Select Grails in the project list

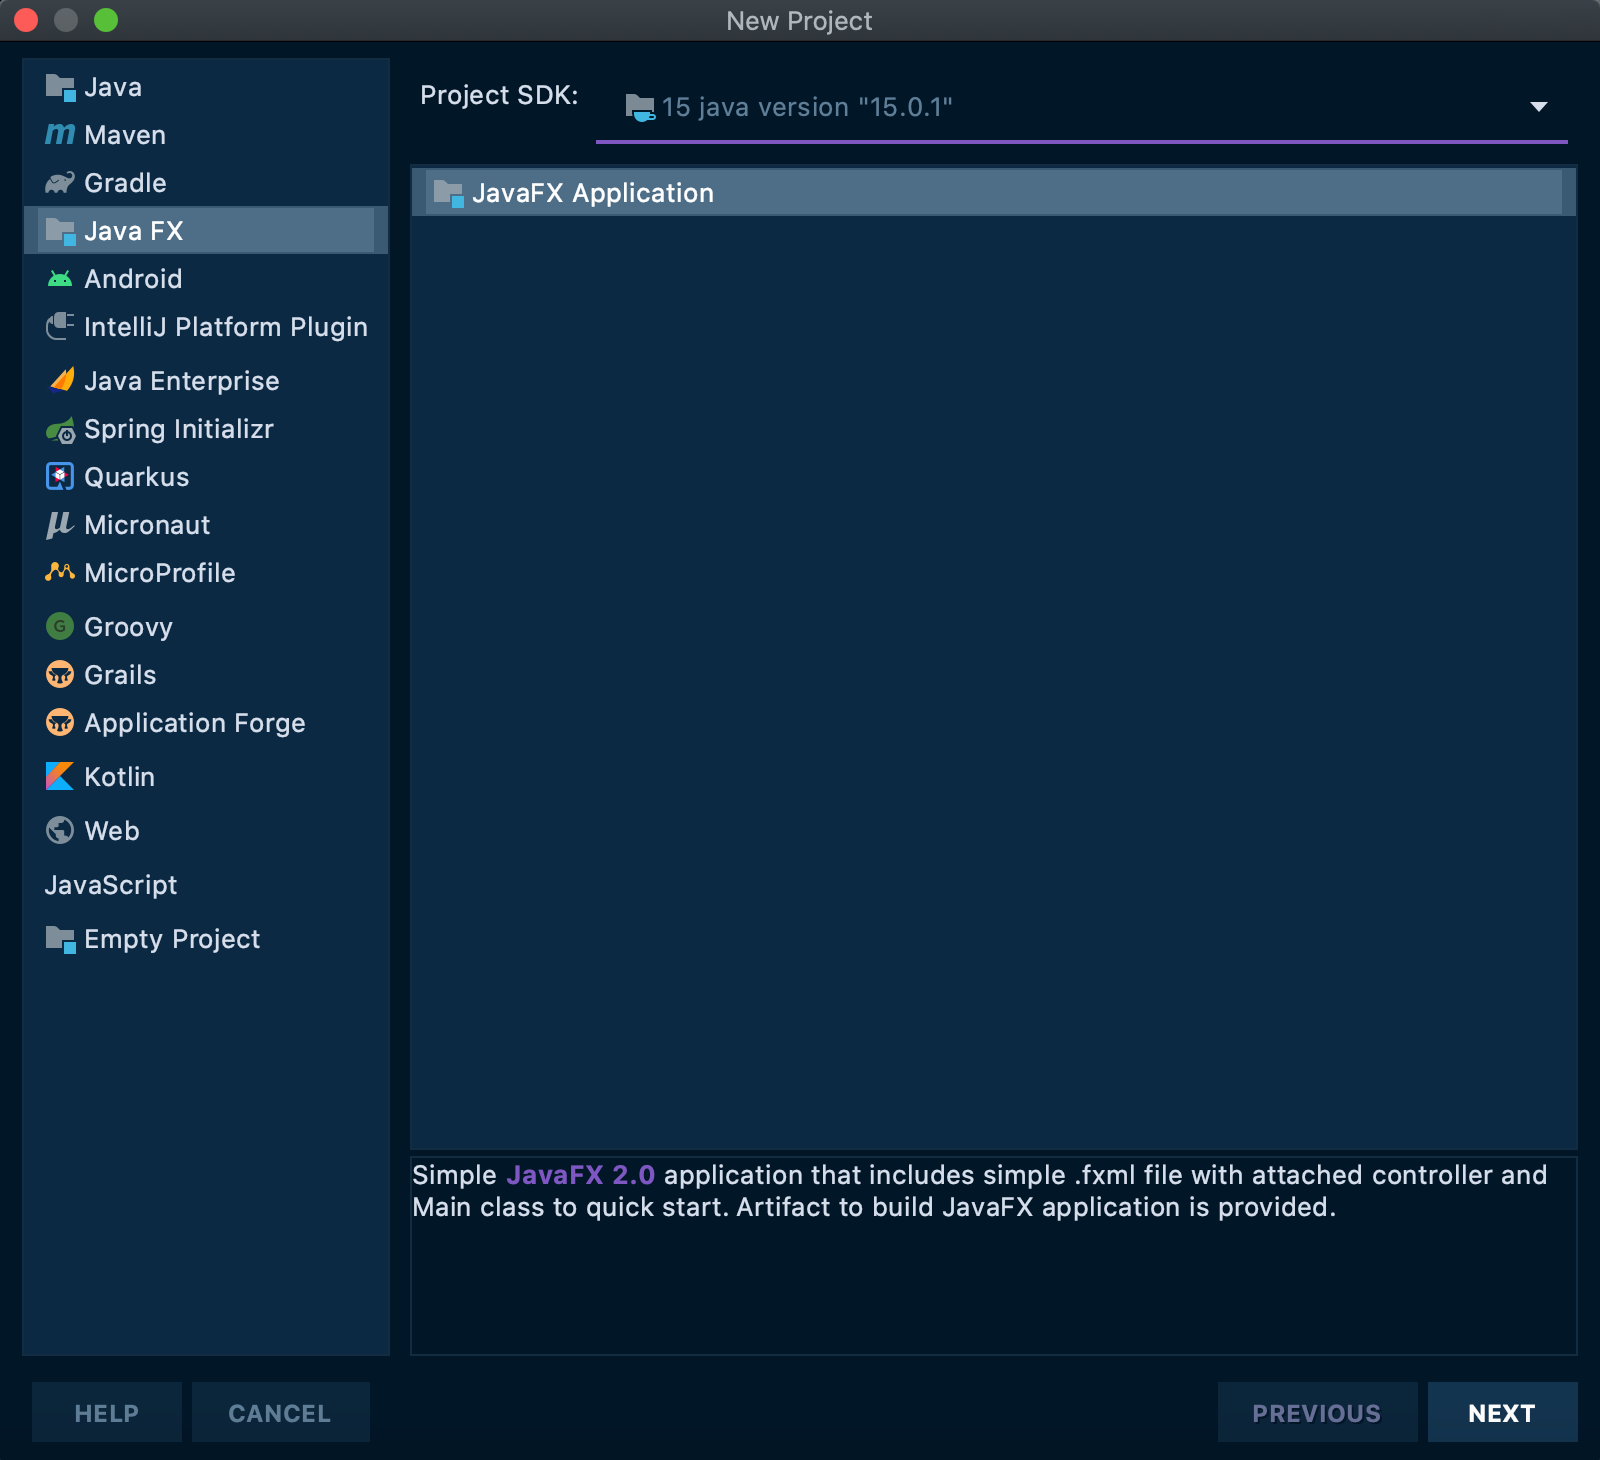pyautogui.click(x=119, y=675)
